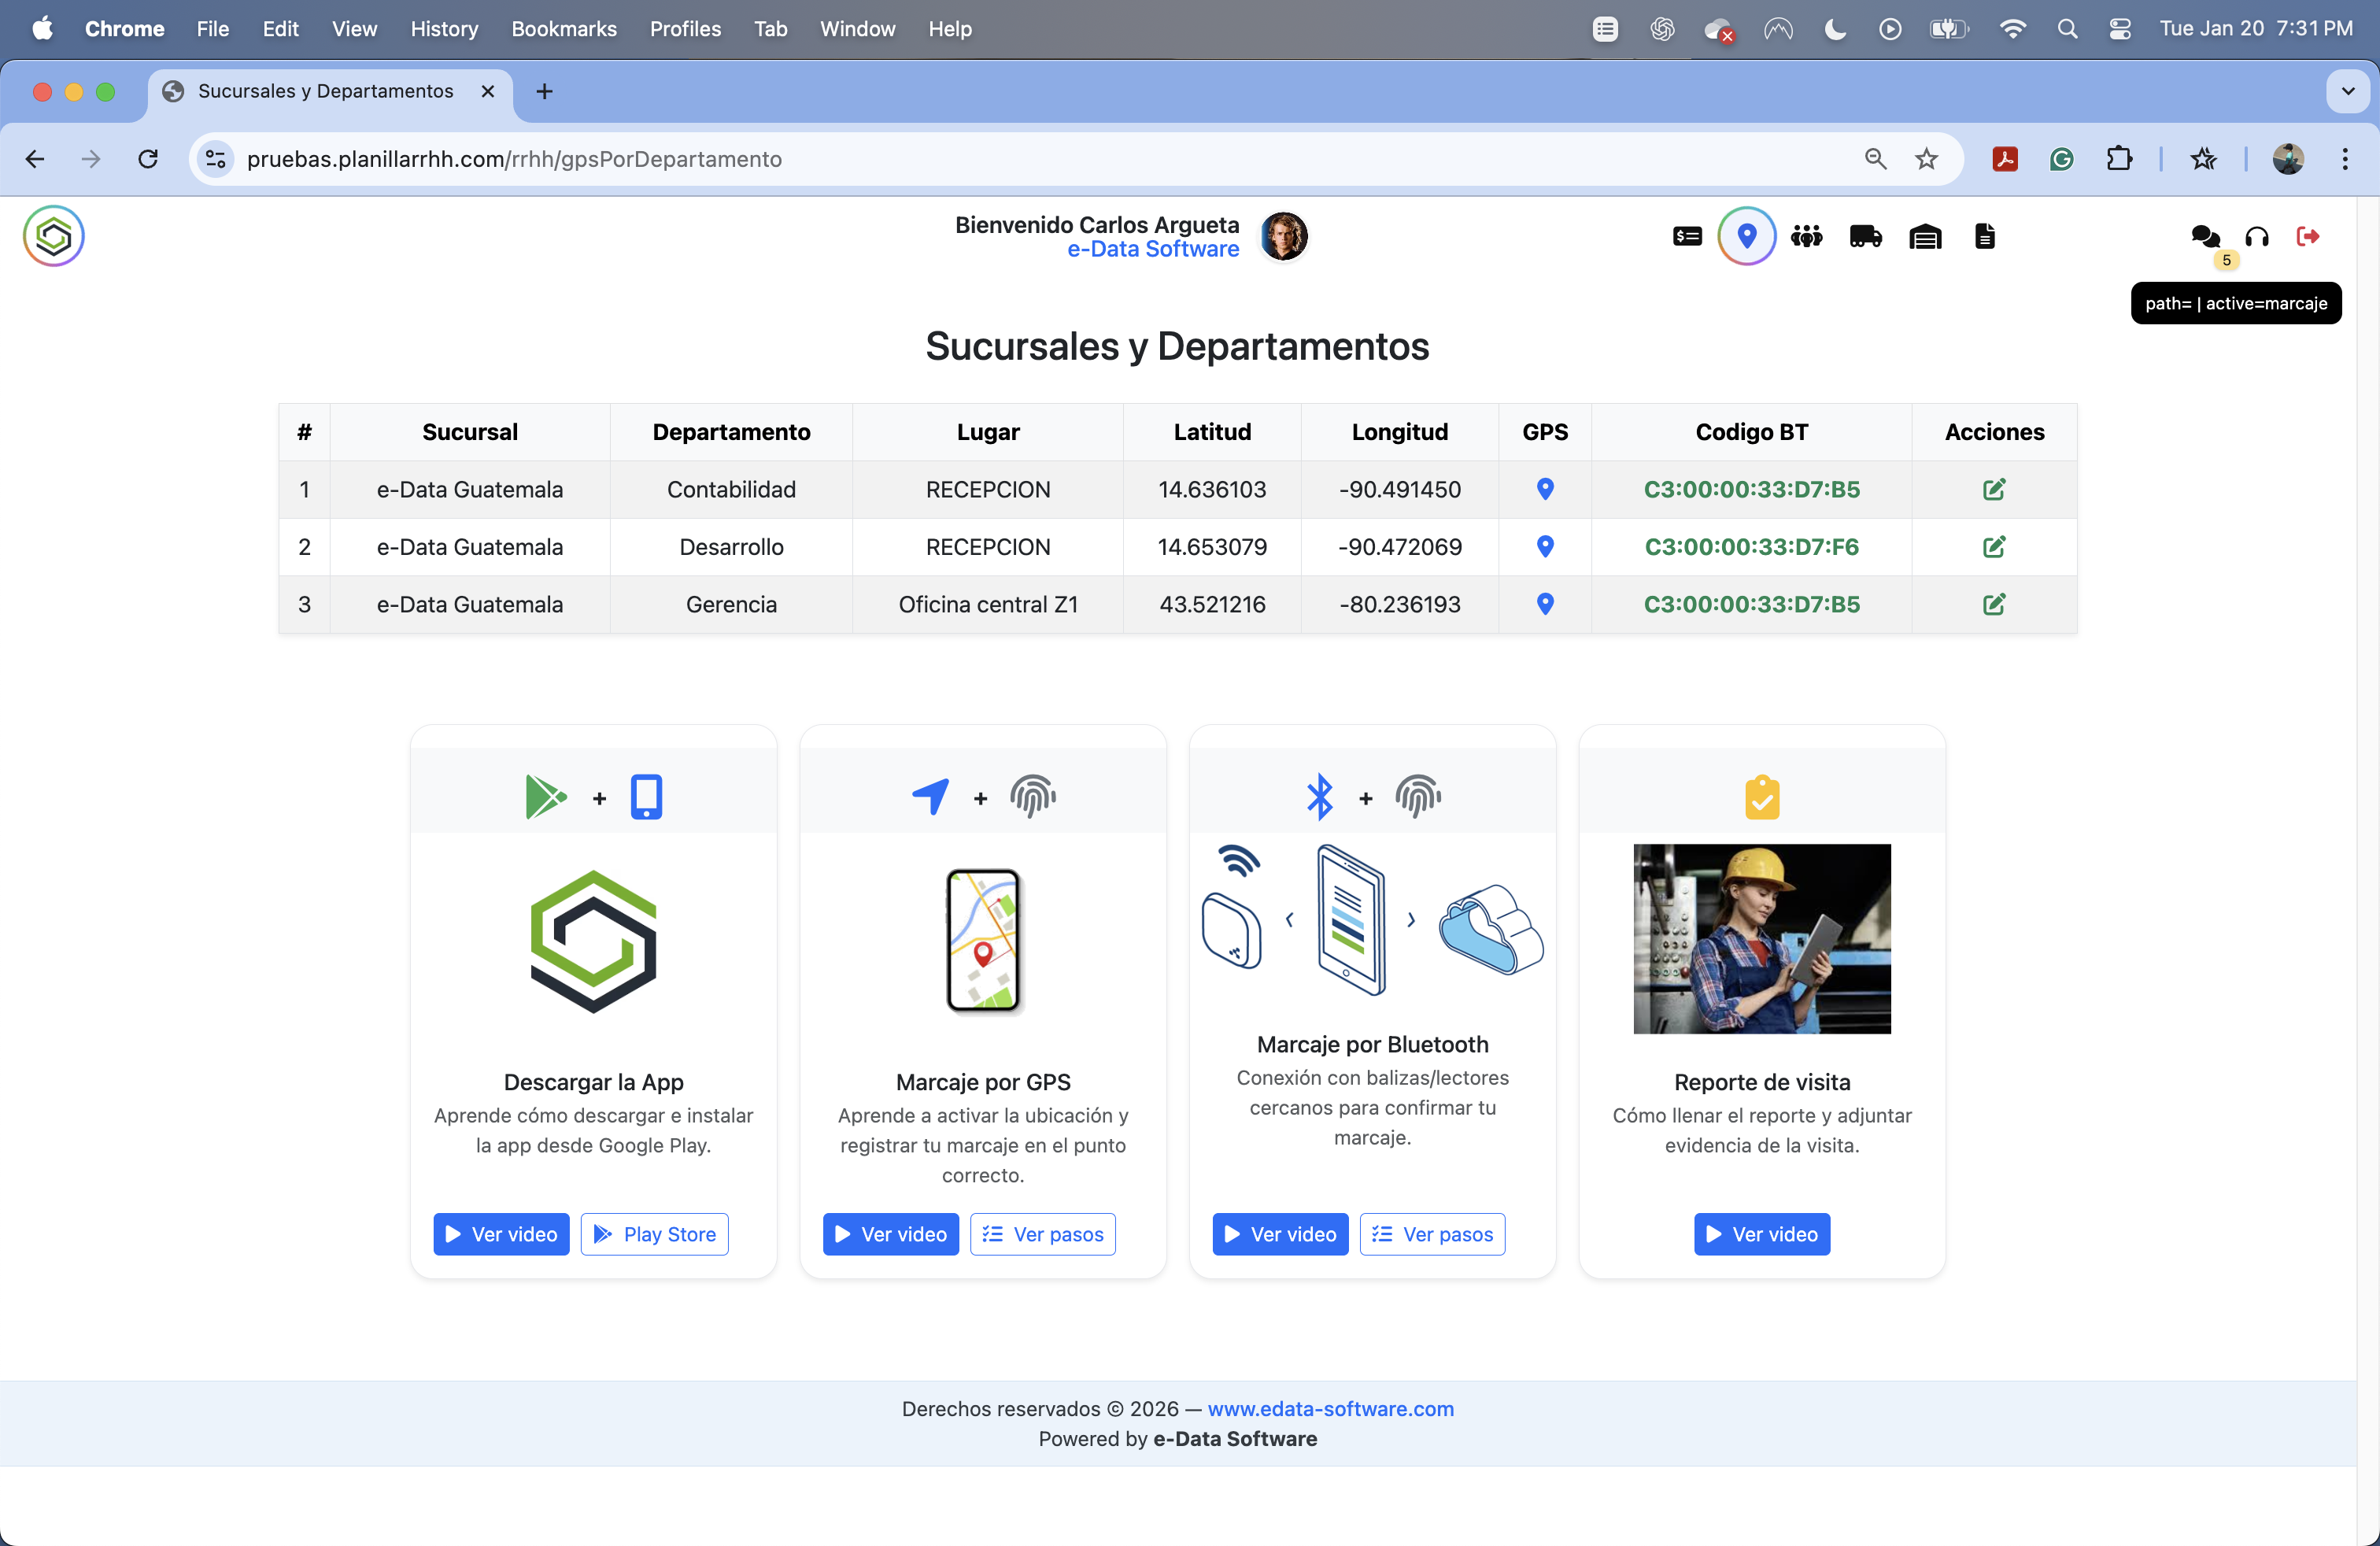
Task: Click the document file icon
Action: click(1985, 237)
